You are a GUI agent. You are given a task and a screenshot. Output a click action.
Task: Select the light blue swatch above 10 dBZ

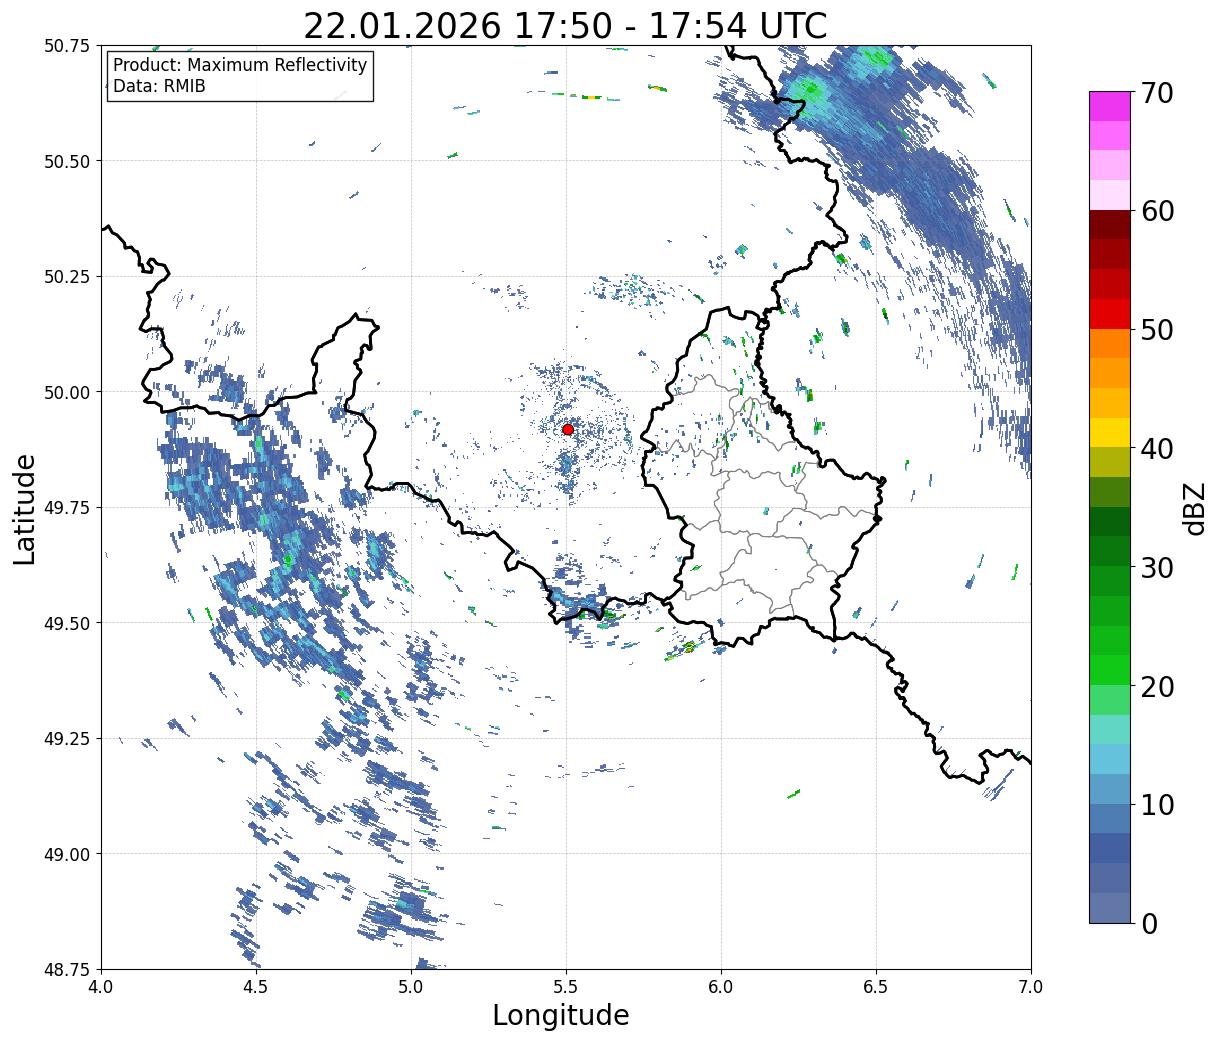pyautogui.click(x=1110, y=789)
